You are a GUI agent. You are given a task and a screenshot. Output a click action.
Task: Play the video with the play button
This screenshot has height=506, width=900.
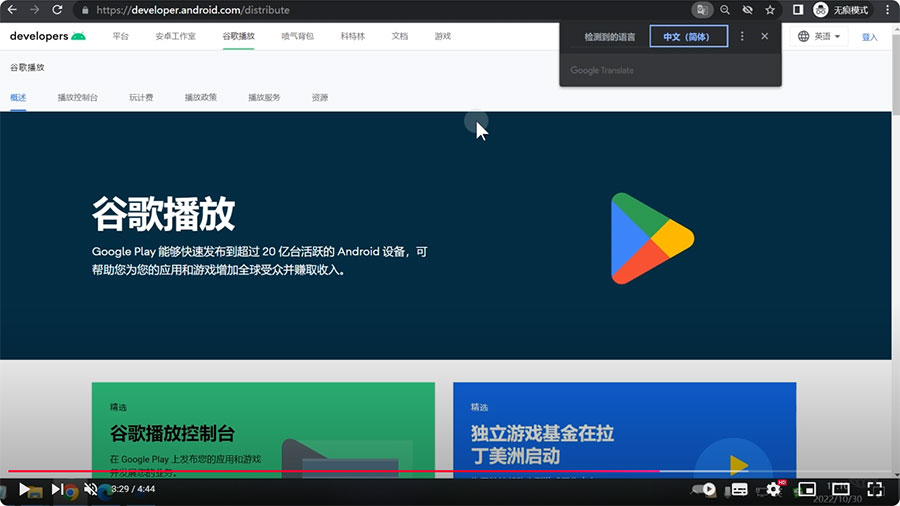tap(24, 489)
